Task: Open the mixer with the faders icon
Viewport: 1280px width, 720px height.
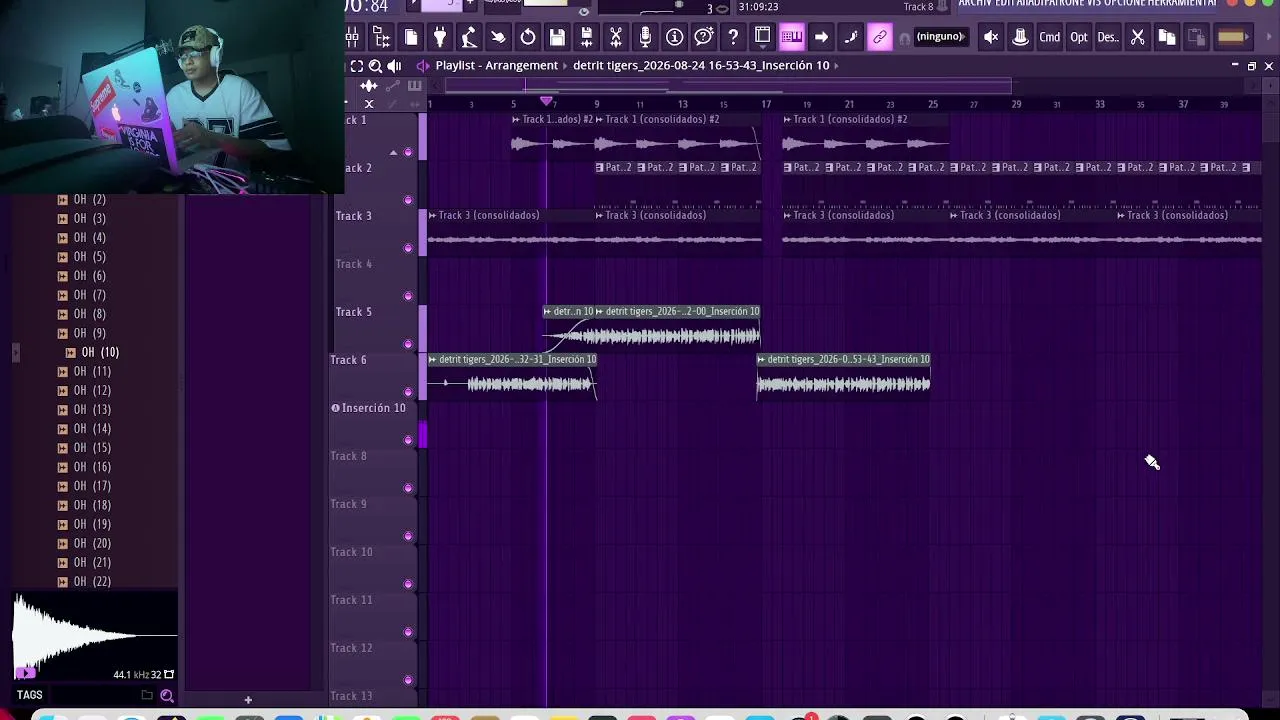Action: [x=352, y=38]
